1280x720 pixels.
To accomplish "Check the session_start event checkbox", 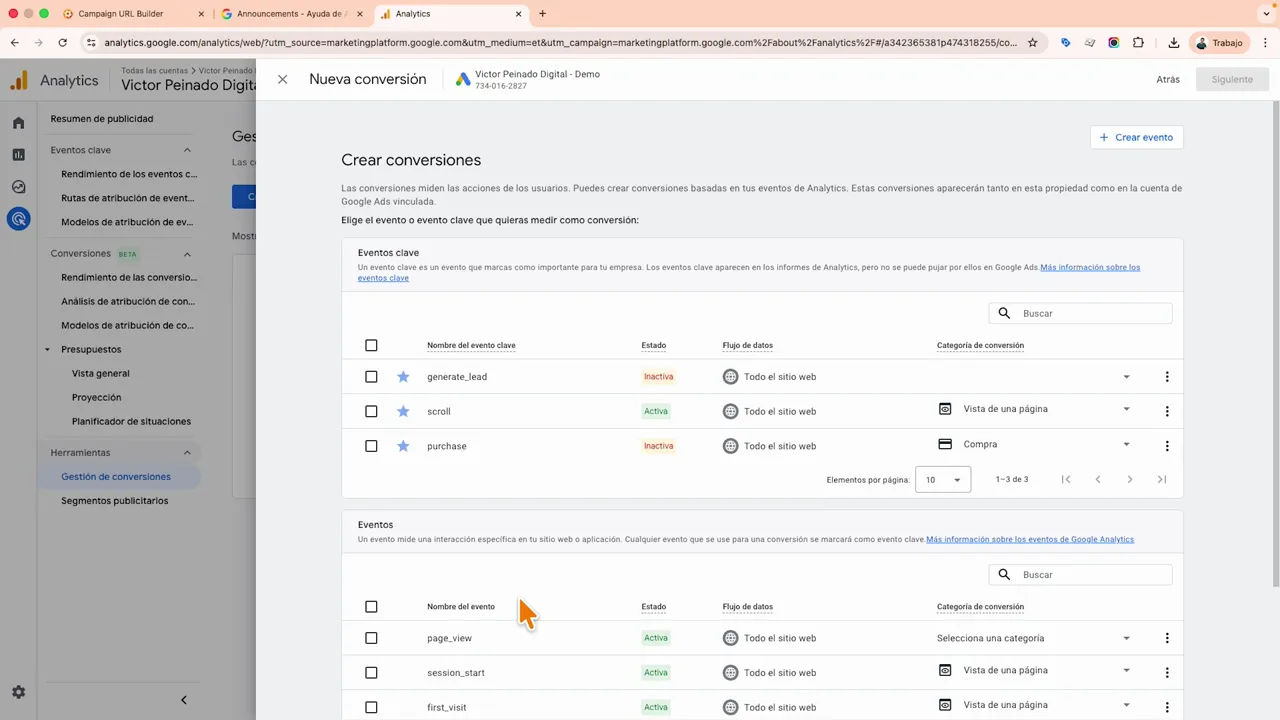I will click(x=371, y=673).
